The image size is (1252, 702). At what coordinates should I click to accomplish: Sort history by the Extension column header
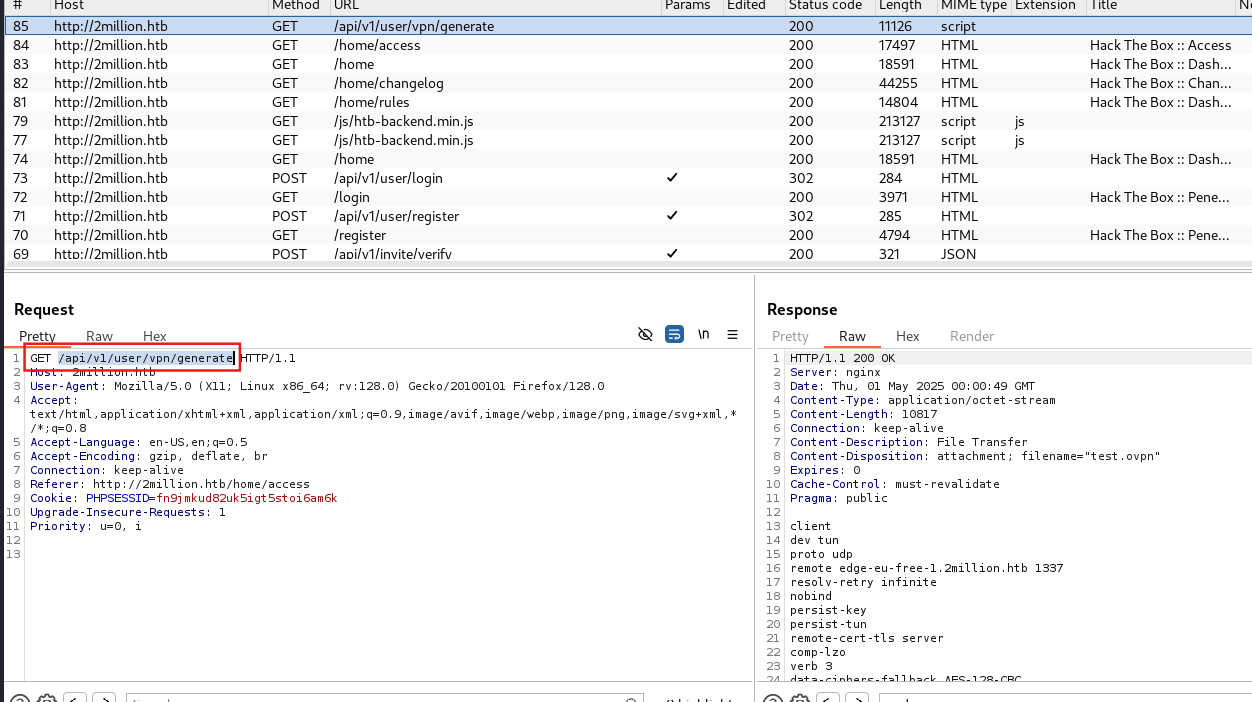pos(1047,6)
